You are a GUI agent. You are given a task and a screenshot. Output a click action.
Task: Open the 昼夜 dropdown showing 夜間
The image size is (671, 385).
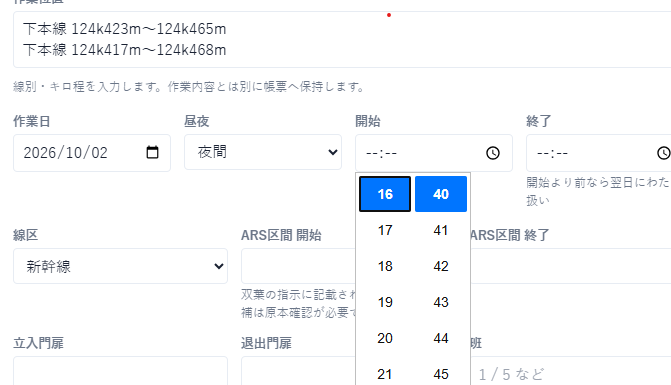coord(263,152)
